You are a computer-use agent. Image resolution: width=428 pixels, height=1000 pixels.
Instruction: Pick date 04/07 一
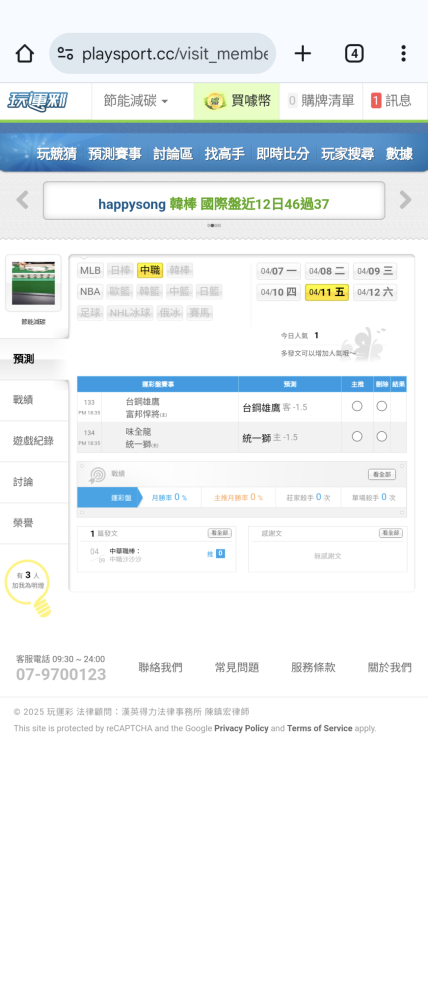pyautogui.click(x=279, y=271)
